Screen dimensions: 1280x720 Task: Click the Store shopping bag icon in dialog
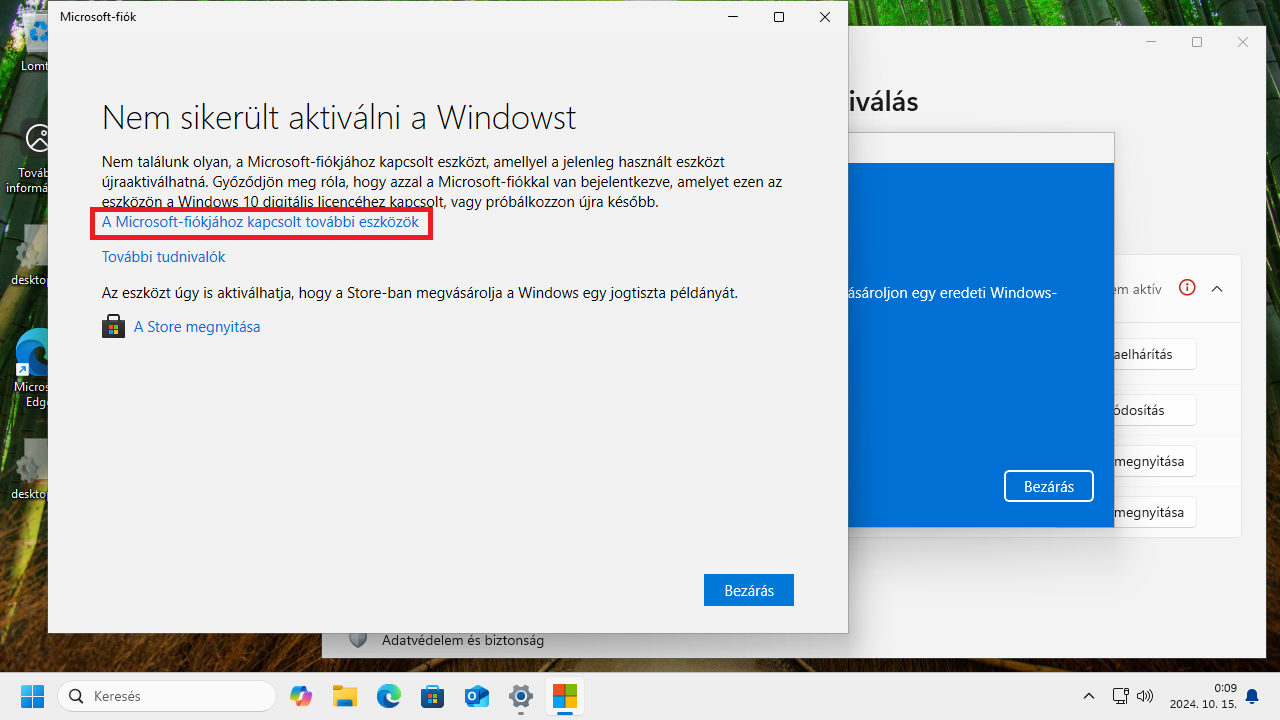(113, 327)
